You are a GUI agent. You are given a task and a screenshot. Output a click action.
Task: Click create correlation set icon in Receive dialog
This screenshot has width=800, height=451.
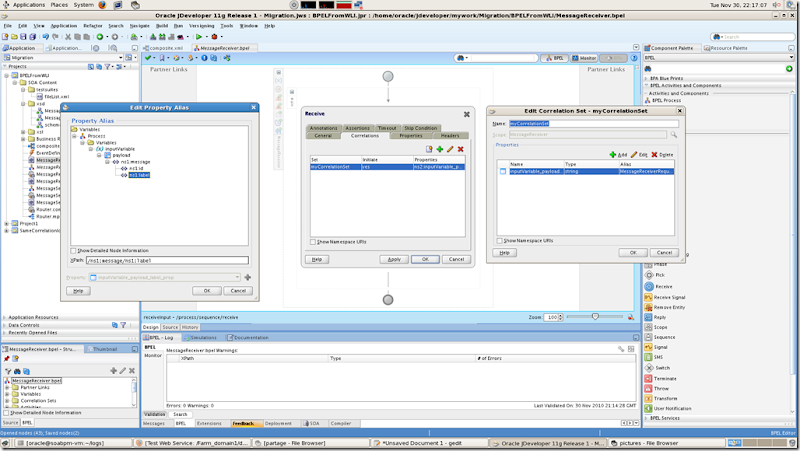tap(429, 149)
